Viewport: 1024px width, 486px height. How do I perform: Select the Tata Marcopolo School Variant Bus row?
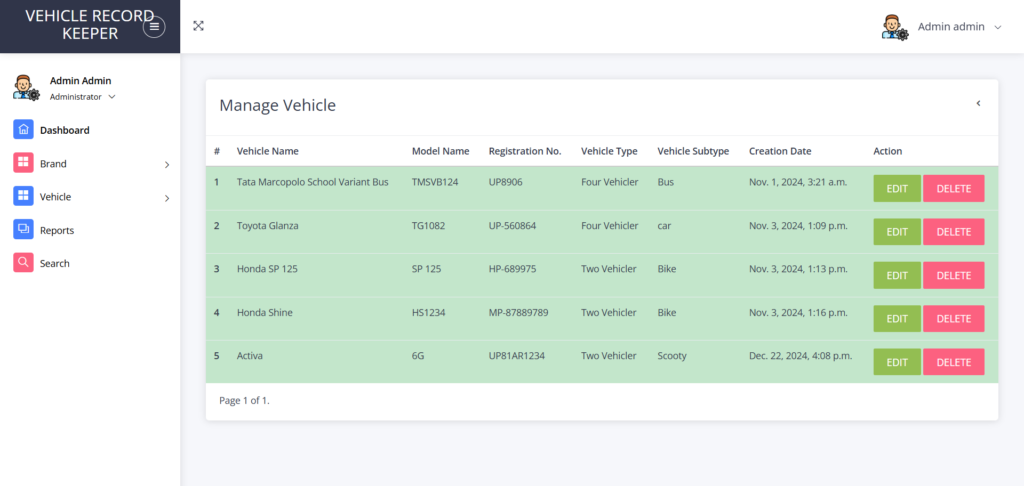(312, 182)
